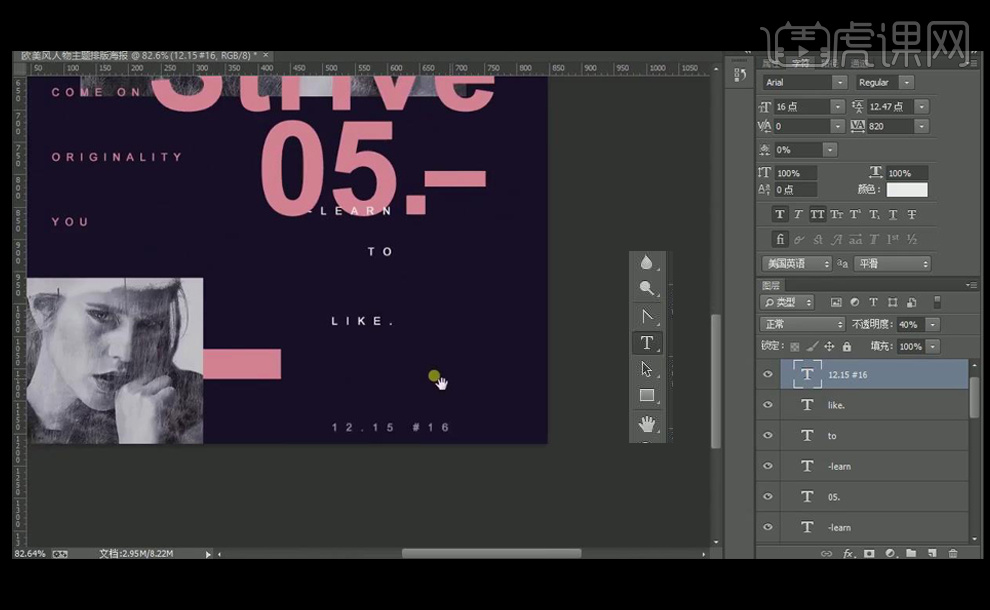The height and width of the screenshot is (610, 990).
Task: Apply Underline text style
Action: tap(893, 215)
